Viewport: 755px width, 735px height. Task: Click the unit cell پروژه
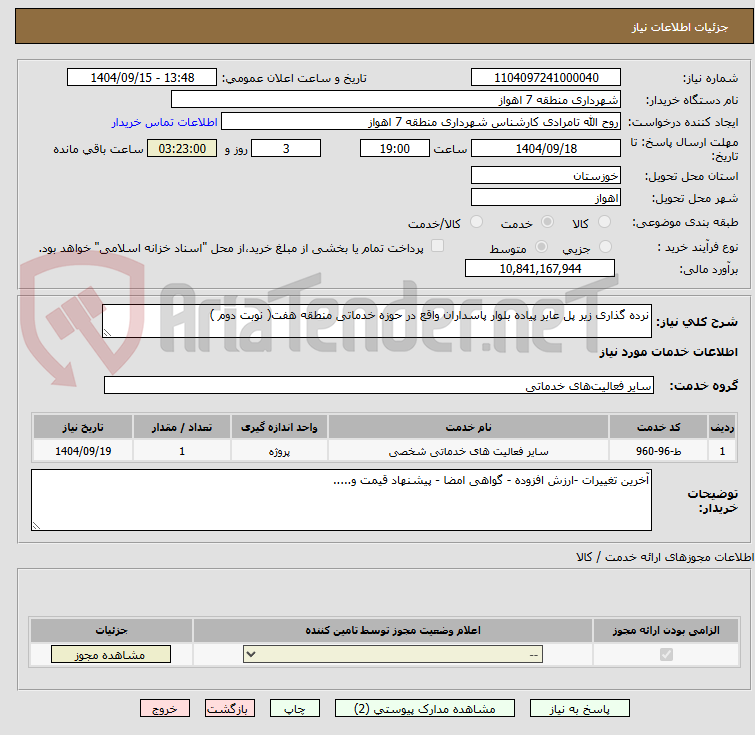click(279, 451)
